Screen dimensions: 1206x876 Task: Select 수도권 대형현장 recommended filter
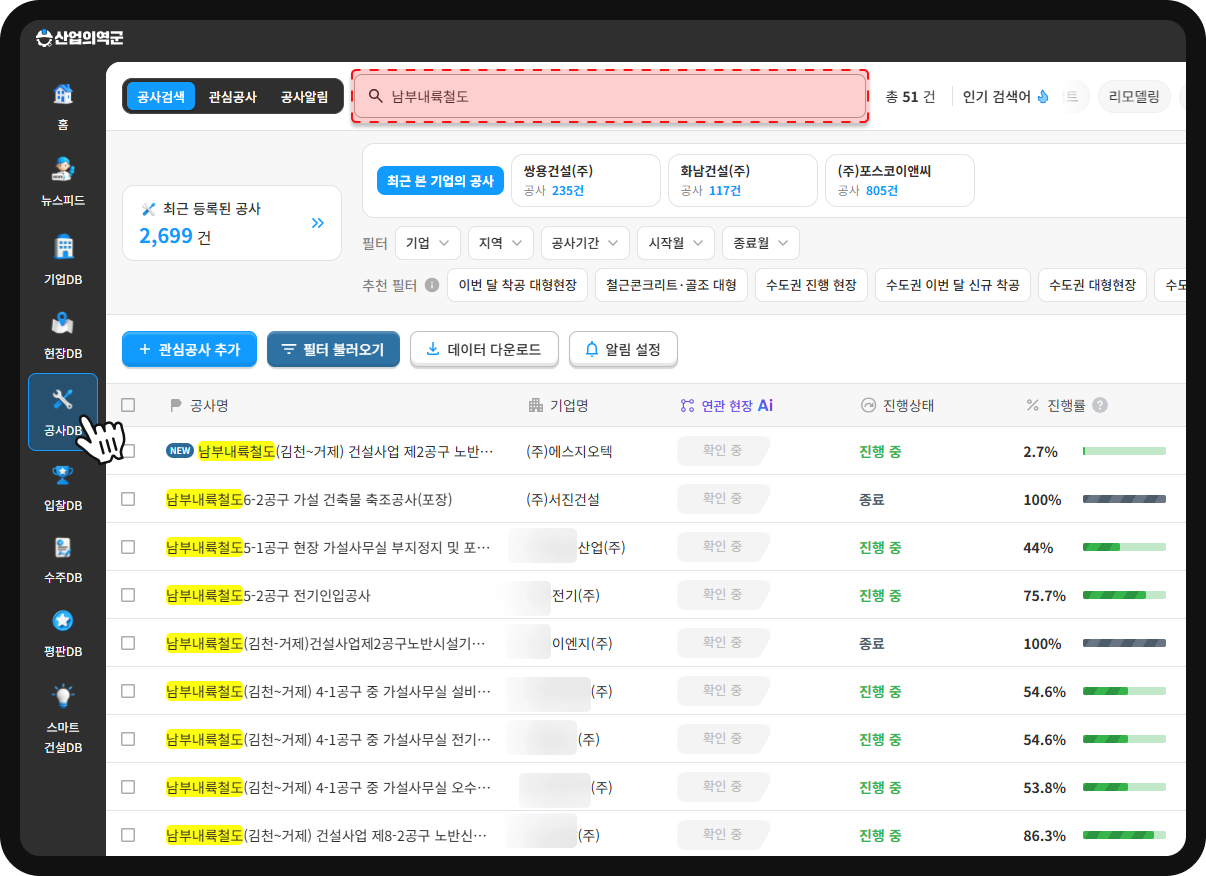click(x=1092, y=285)
